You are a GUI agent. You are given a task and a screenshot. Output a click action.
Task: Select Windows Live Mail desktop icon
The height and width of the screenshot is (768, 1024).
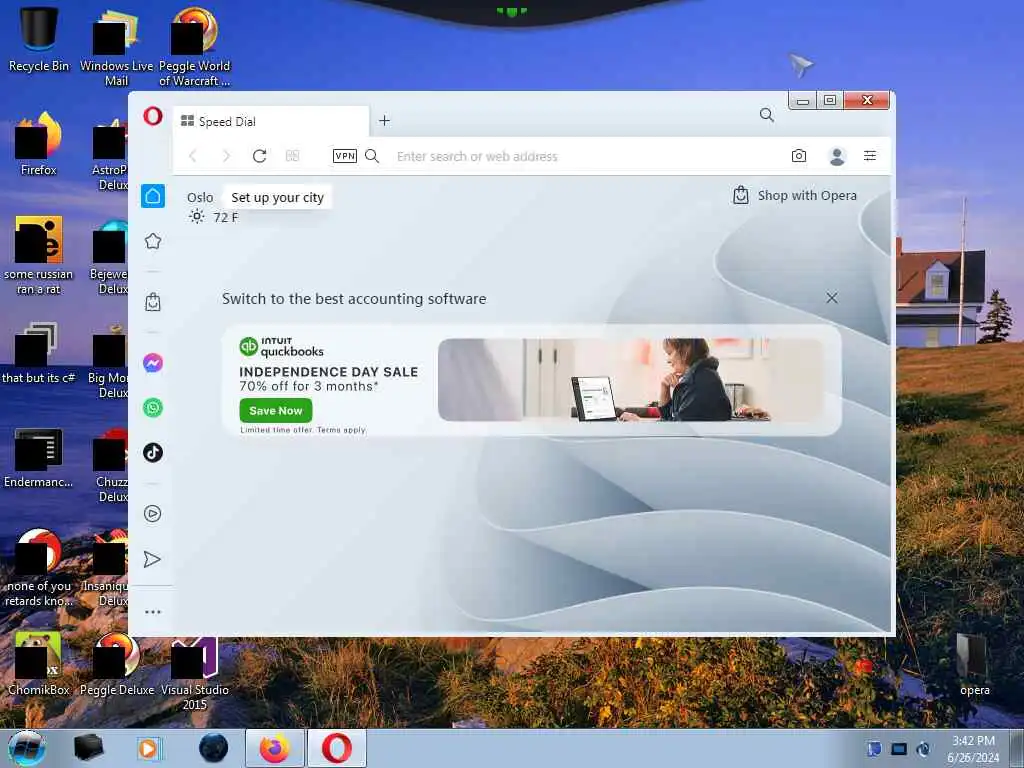116,47
